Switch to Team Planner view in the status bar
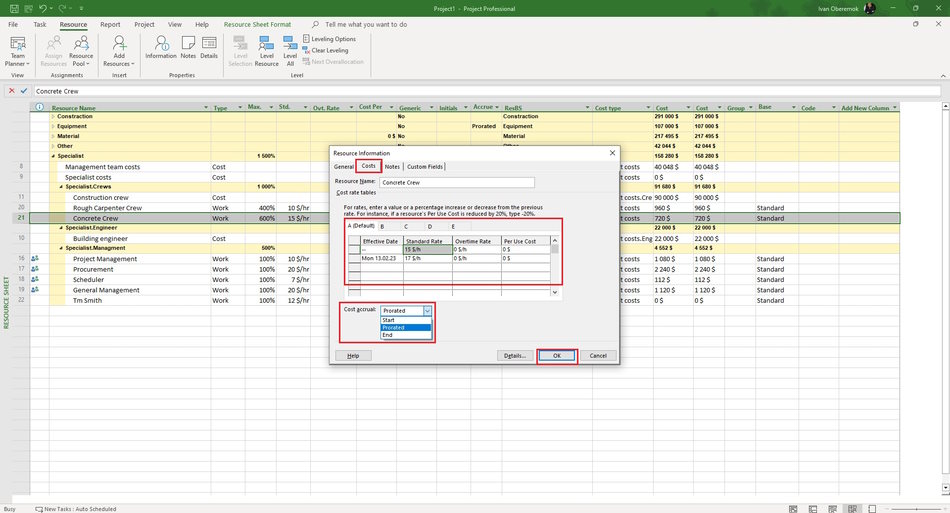 click(x=832, y=509)
